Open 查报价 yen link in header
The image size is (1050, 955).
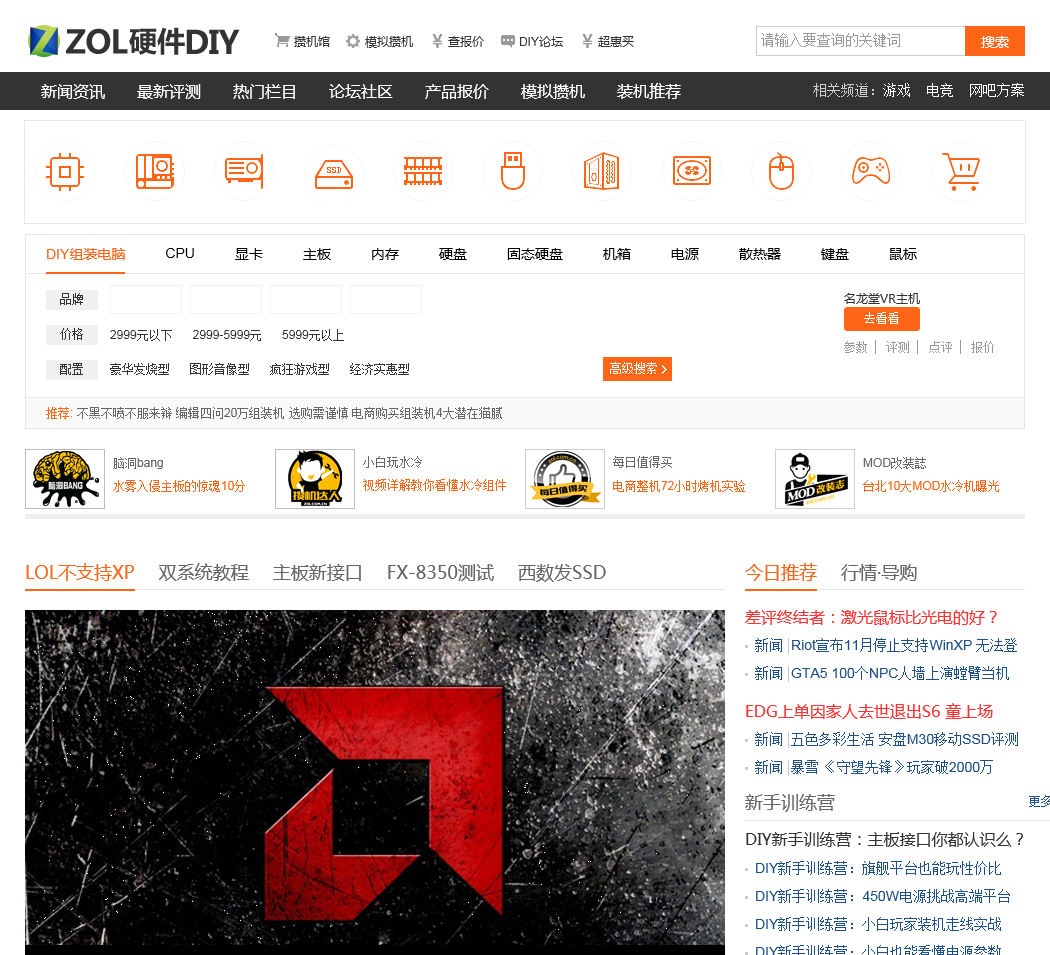tap(457, 42)
